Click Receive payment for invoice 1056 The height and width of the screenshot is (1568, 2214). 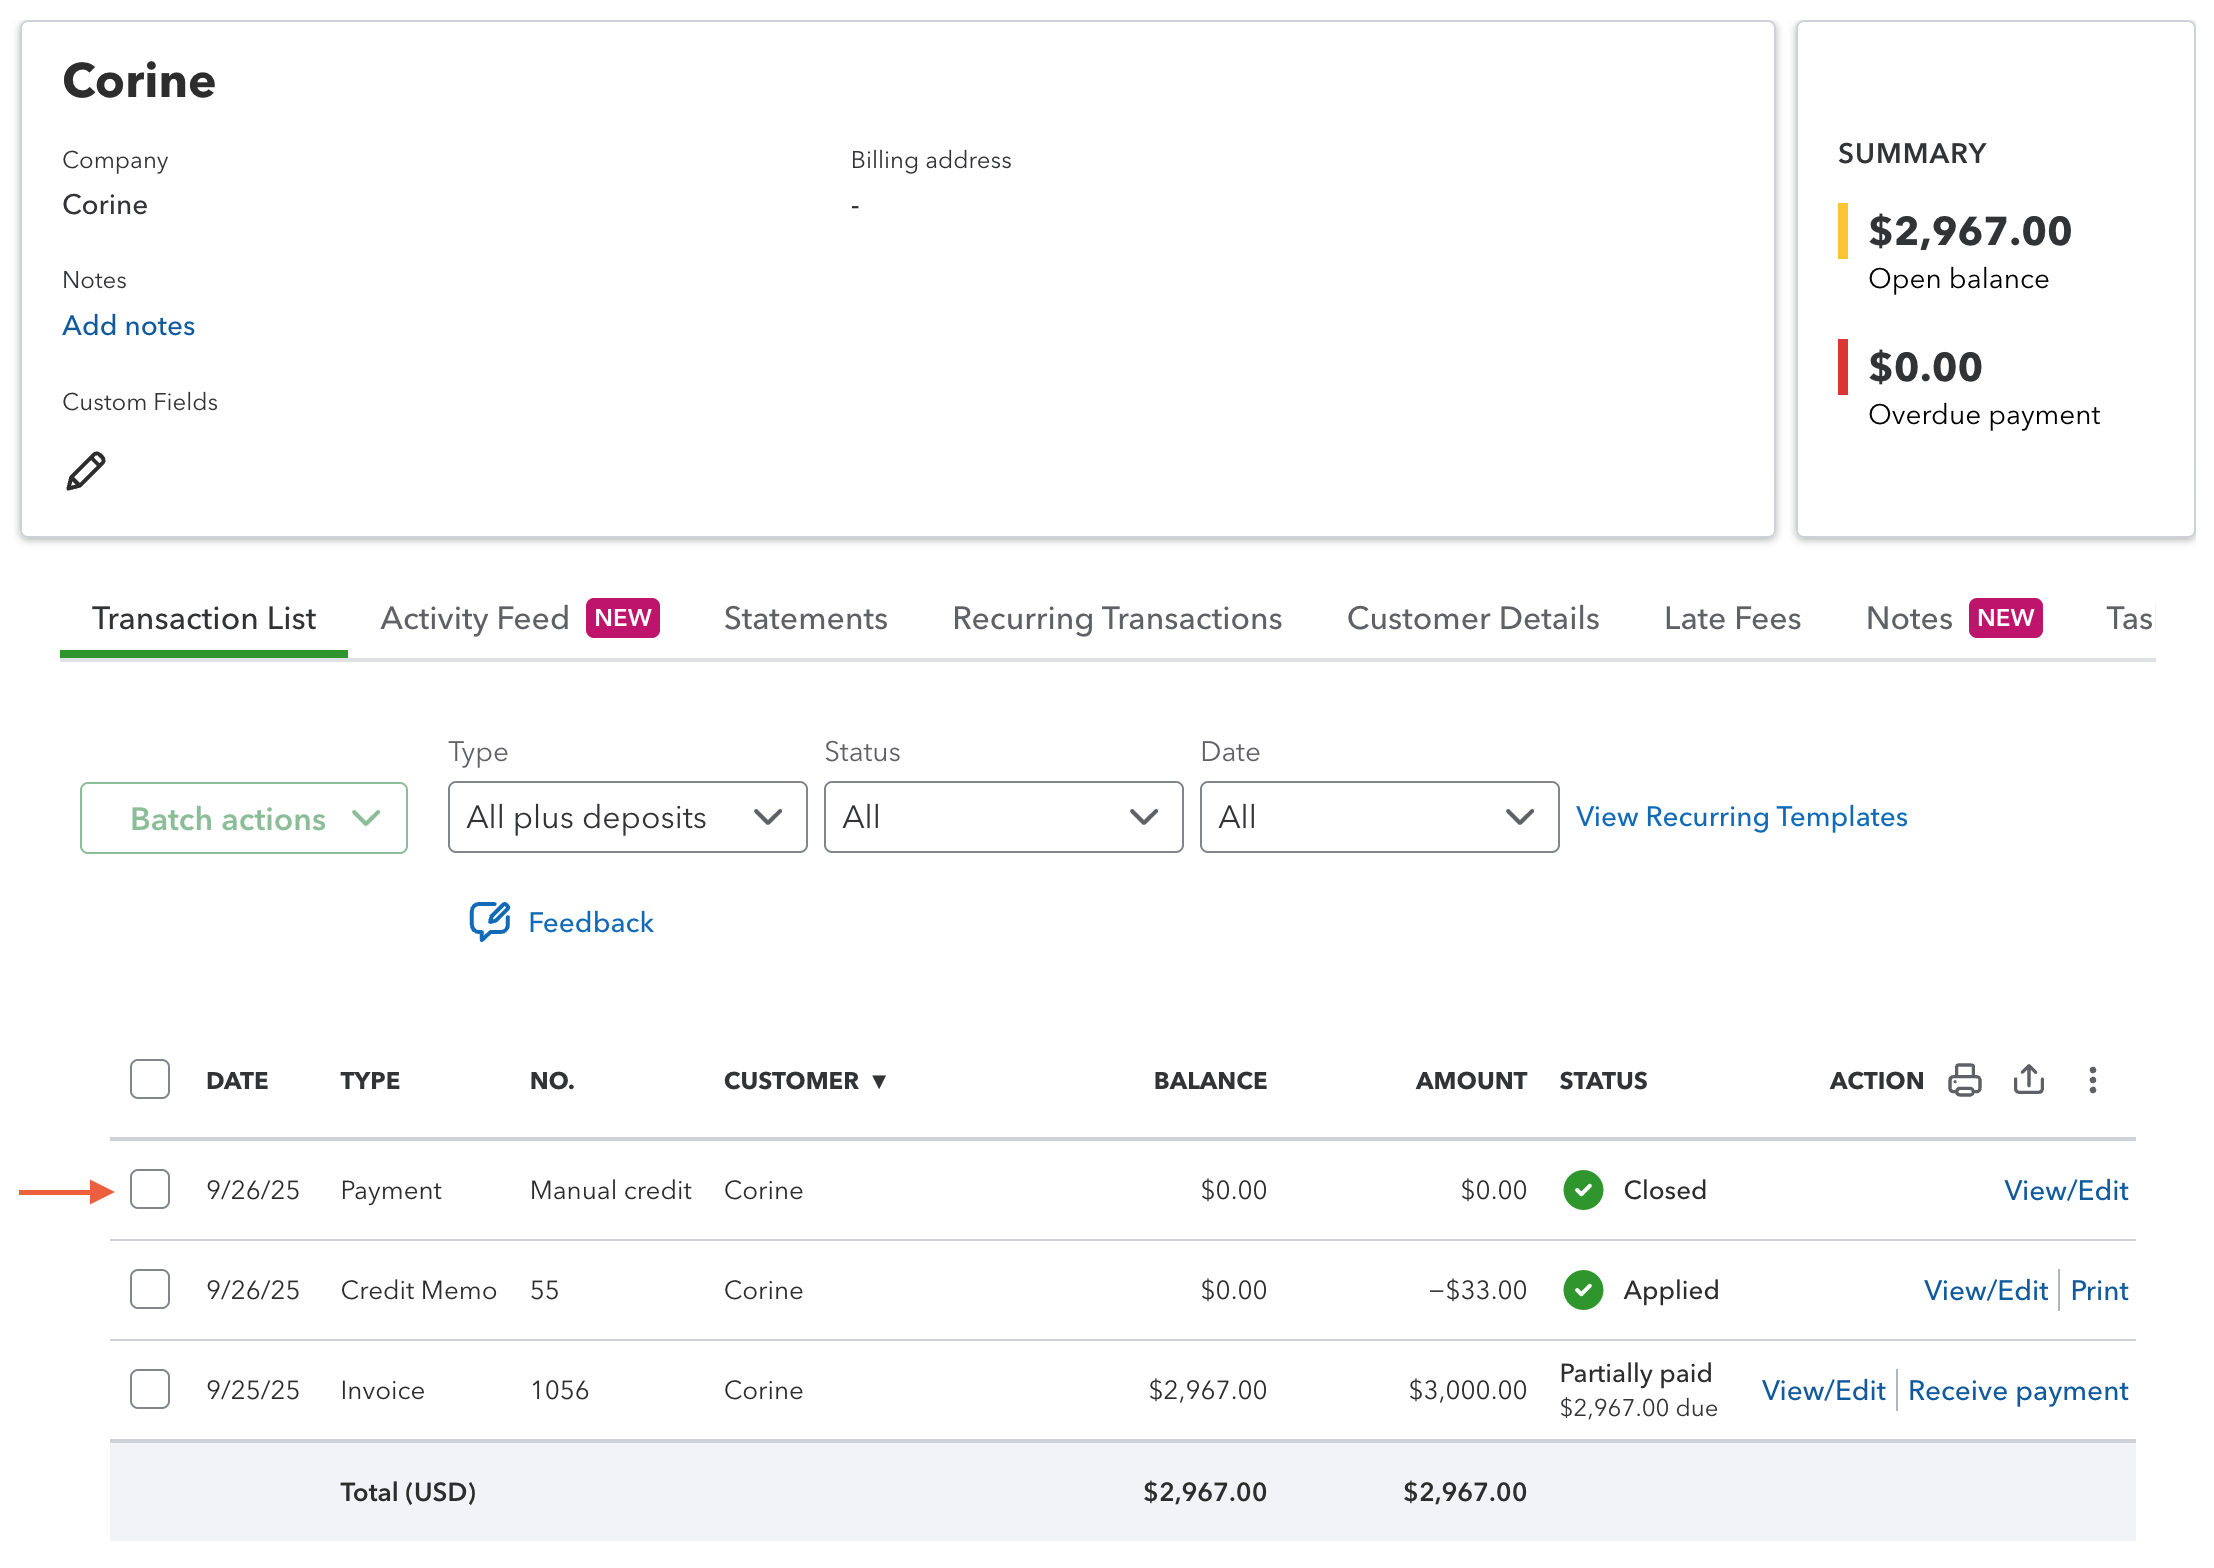pos(2017,1390)
